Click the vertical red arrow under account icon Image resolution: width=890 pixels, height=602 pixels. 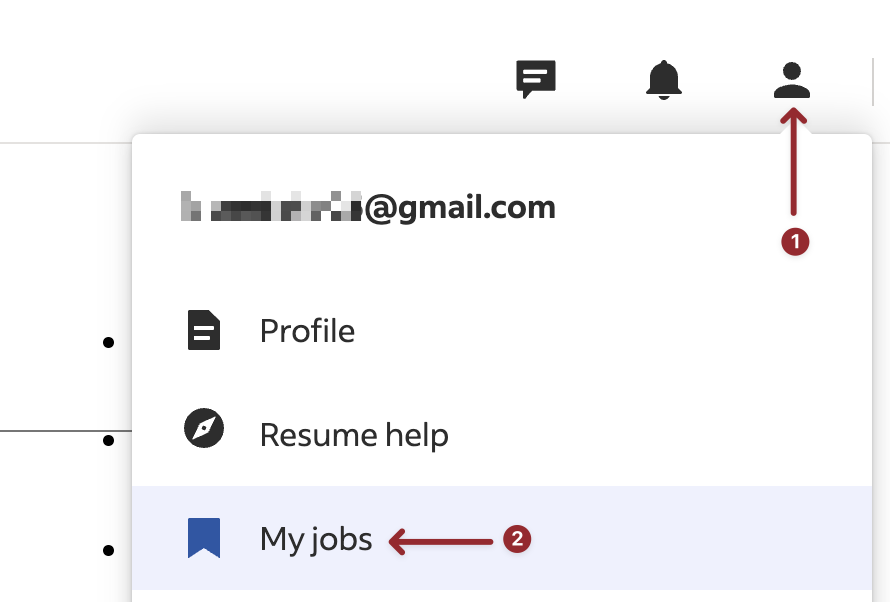pos(793,165)
